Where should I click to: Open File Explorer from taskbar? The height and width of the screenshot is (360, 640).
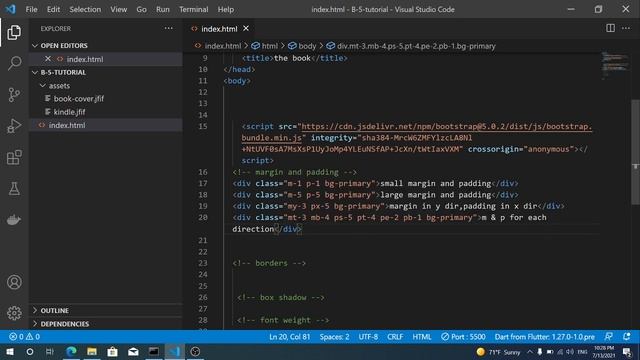pyautogui.click(x=92, y=351)
